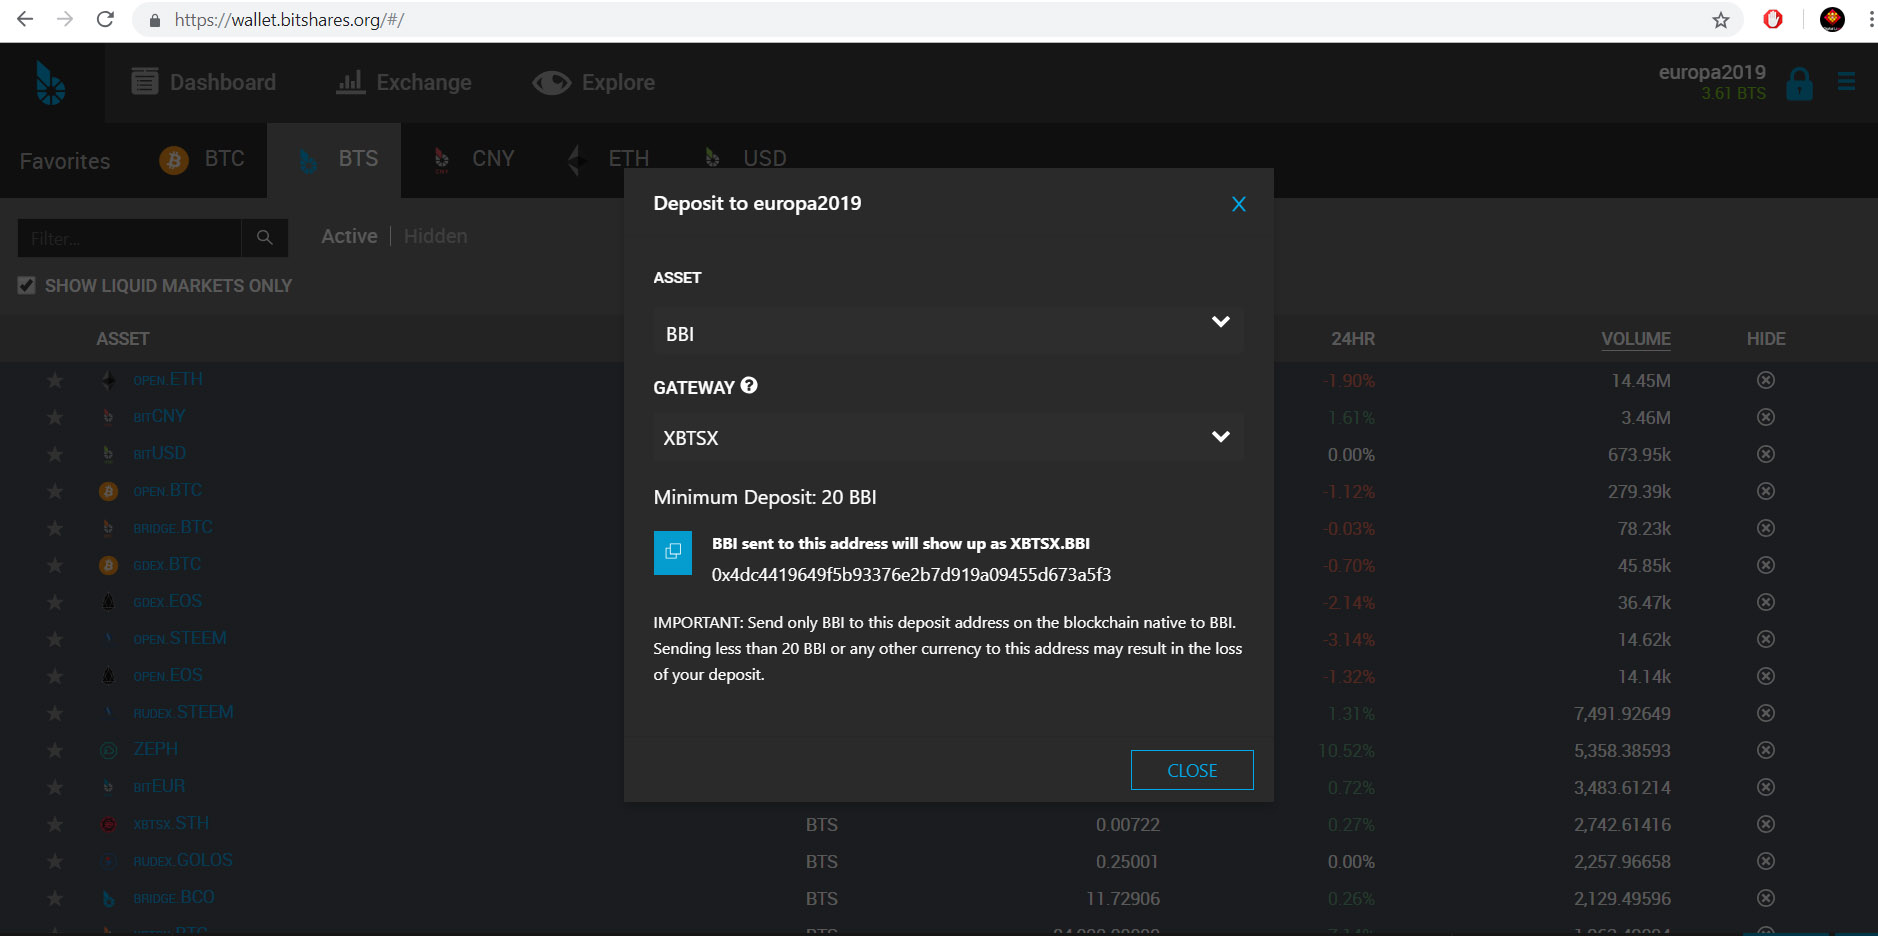Hide the row with 14.62k volume
This screenshot has width=1878, height=936.
point(1766,639)
